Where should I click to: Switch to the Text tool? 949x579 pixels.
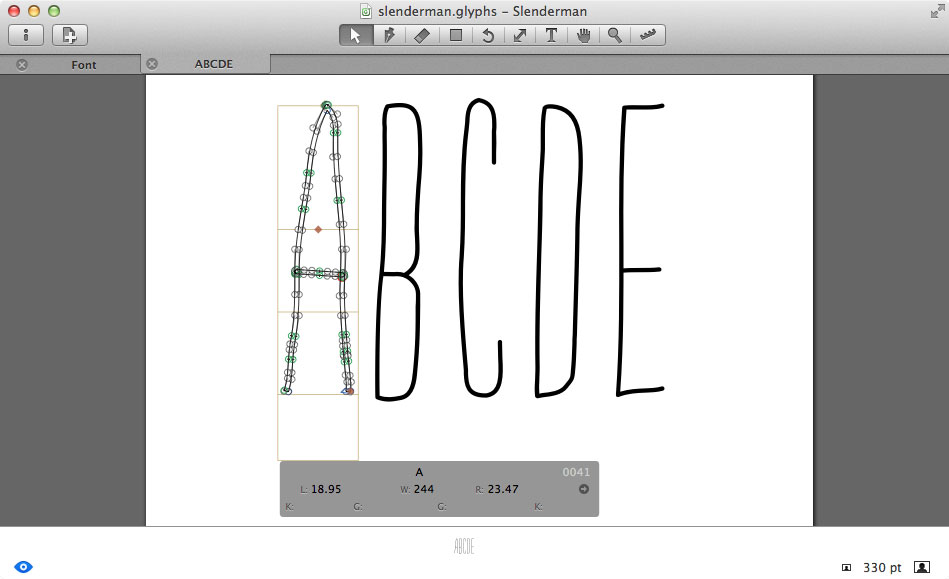(551, 35)
